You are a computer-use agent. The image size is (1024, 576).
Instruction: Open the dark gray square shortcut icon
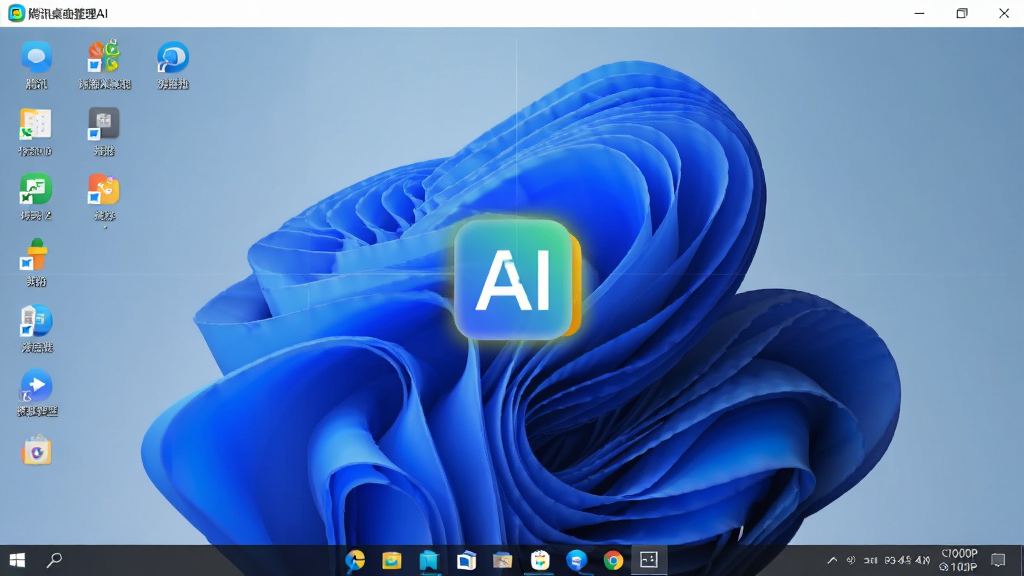click(x=104, y=123)
